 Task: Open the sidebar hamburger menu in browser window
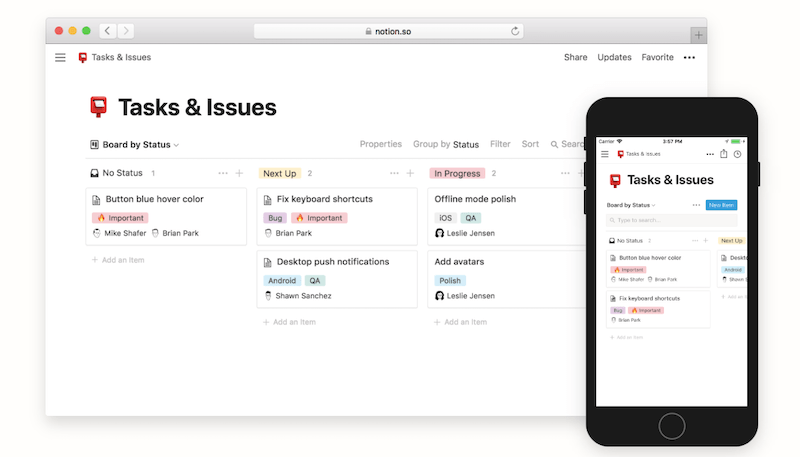(60, 58)
